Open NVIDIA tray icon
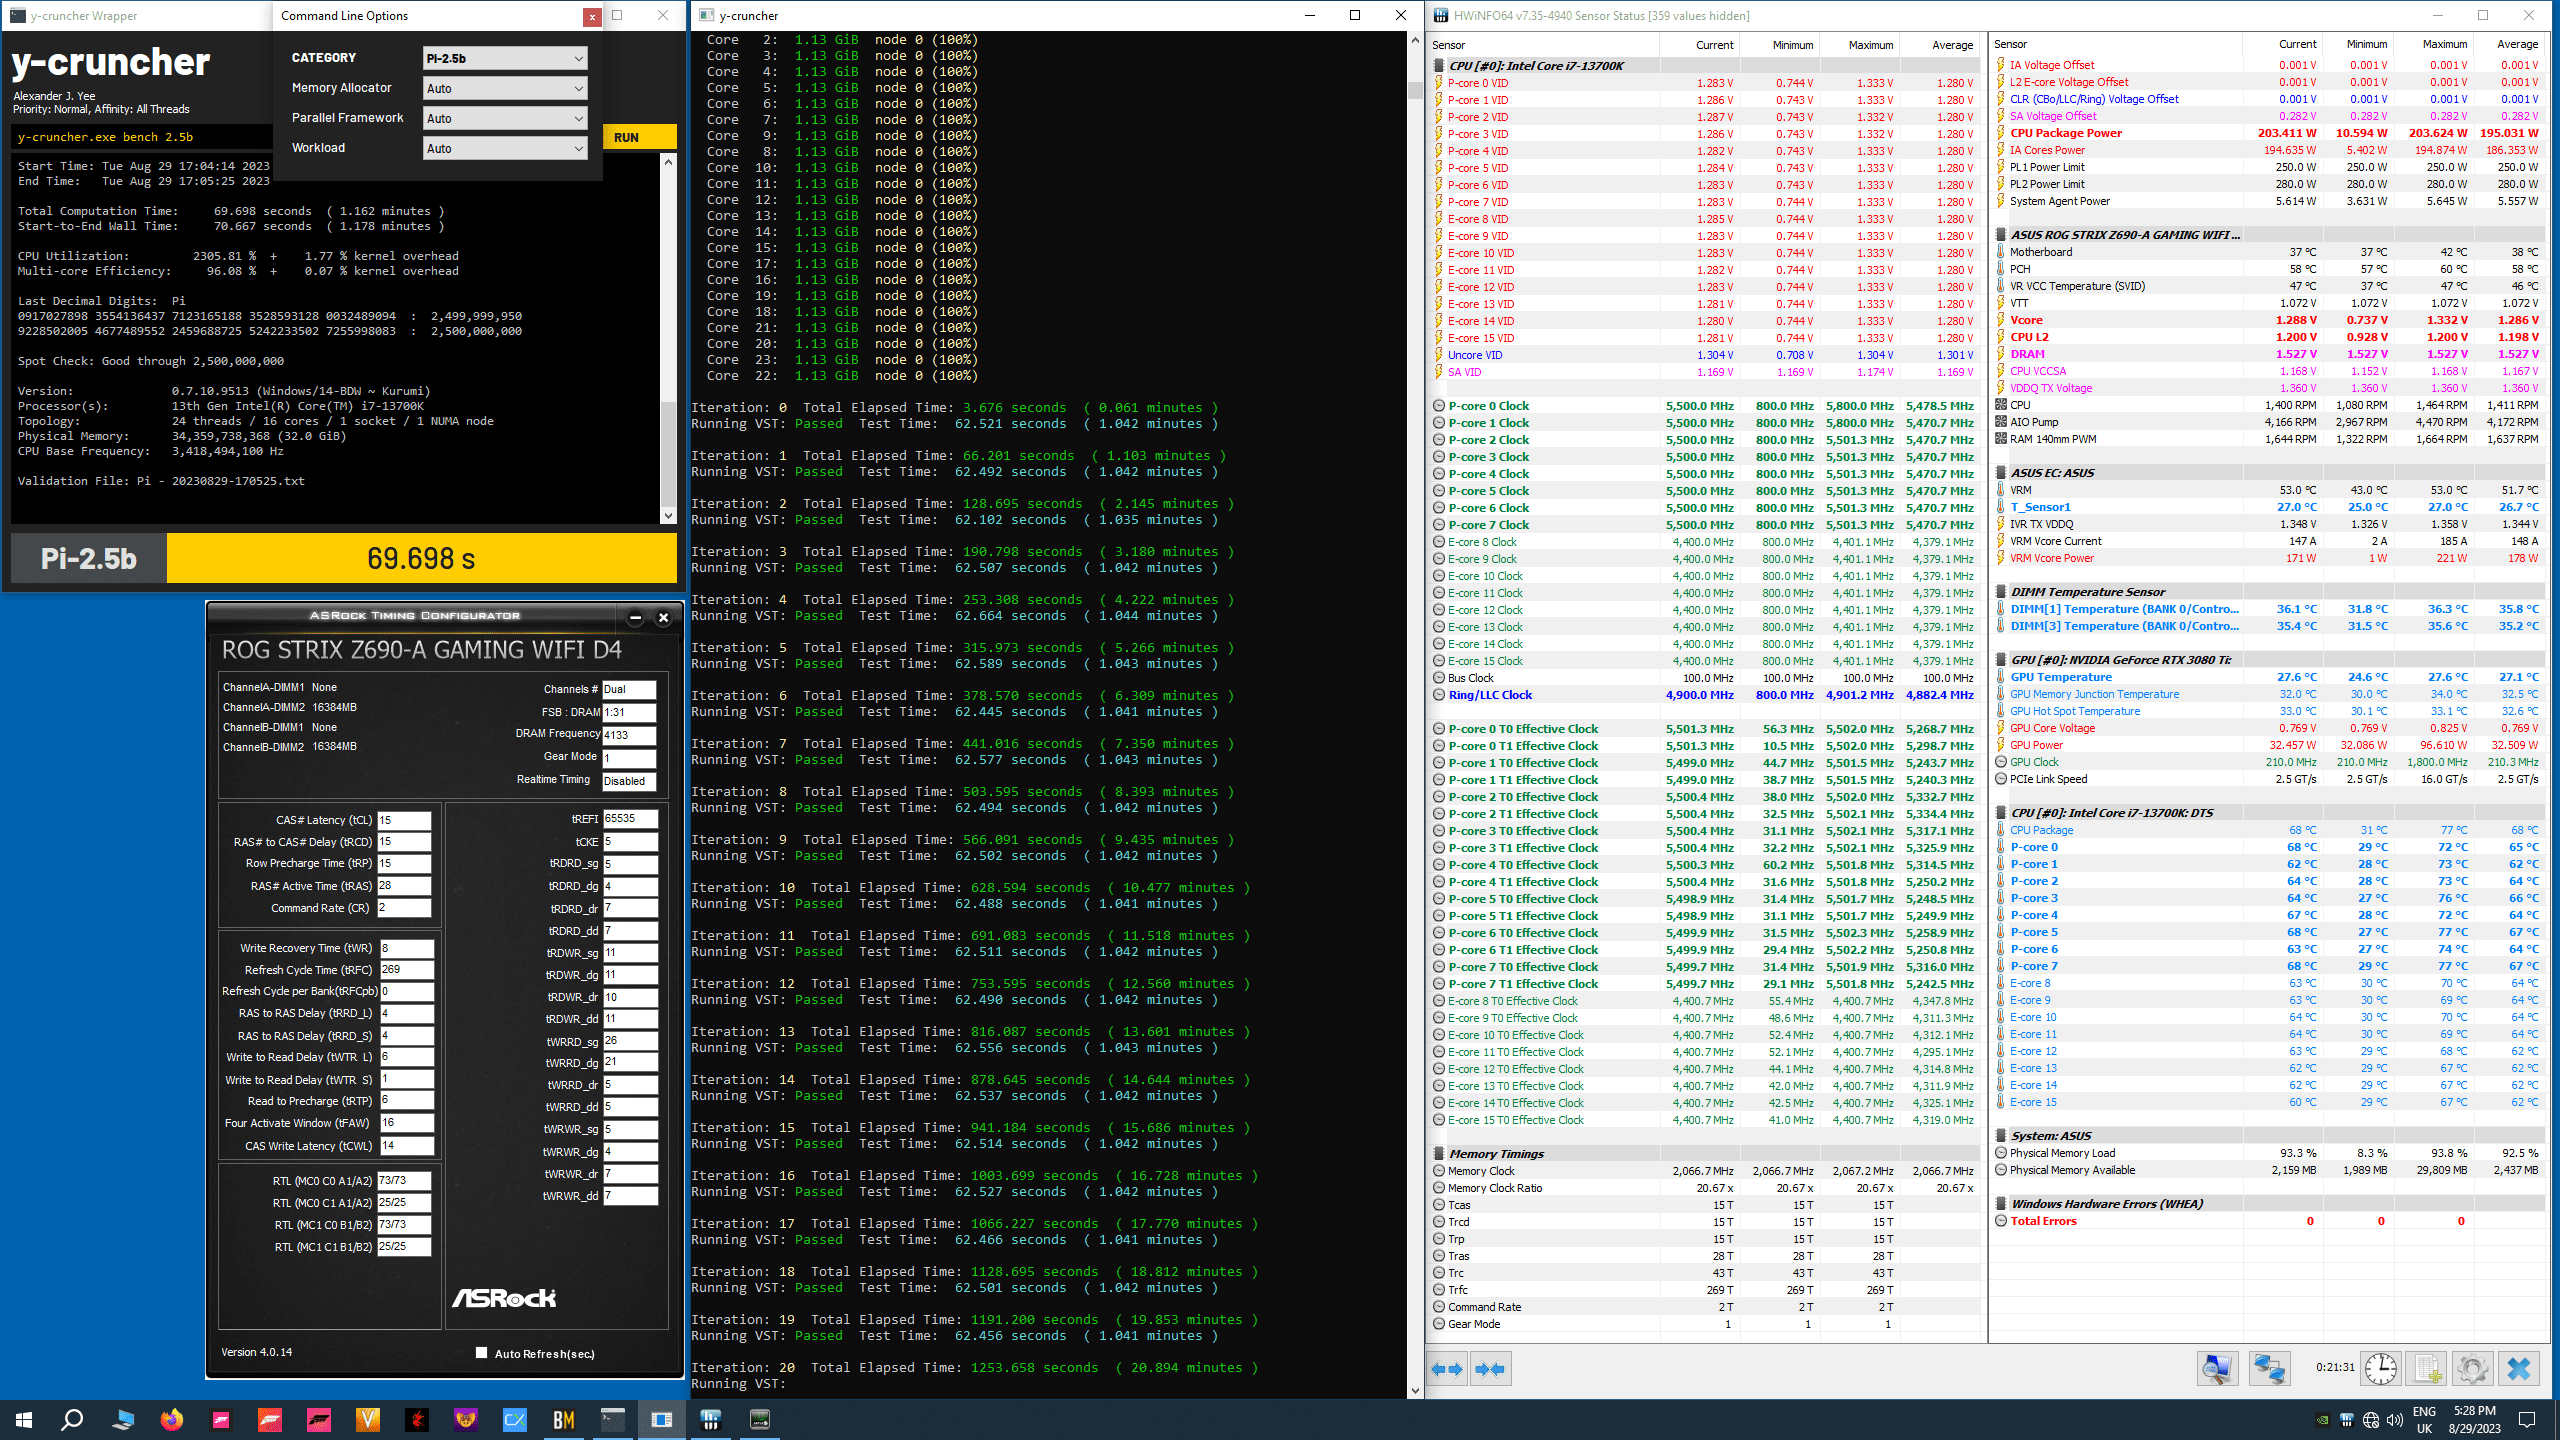 pyautogui.click(x=2323, y=1420)
